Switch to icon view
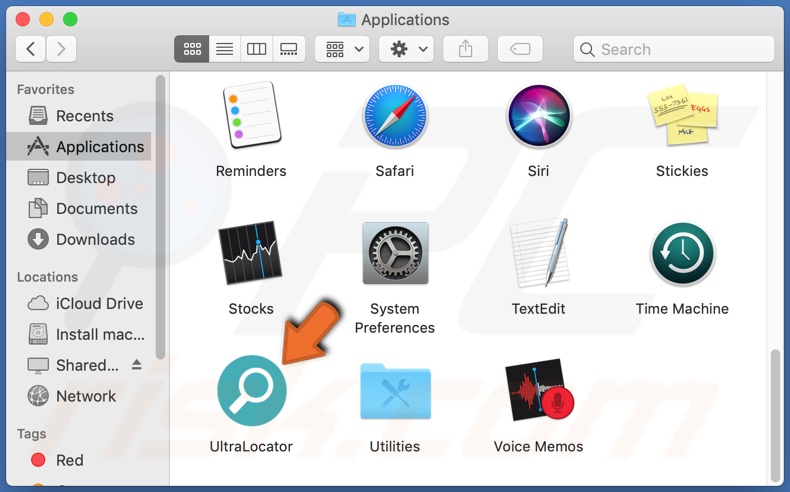This screenshot has width=790, height=492. (x=192, y=49)
